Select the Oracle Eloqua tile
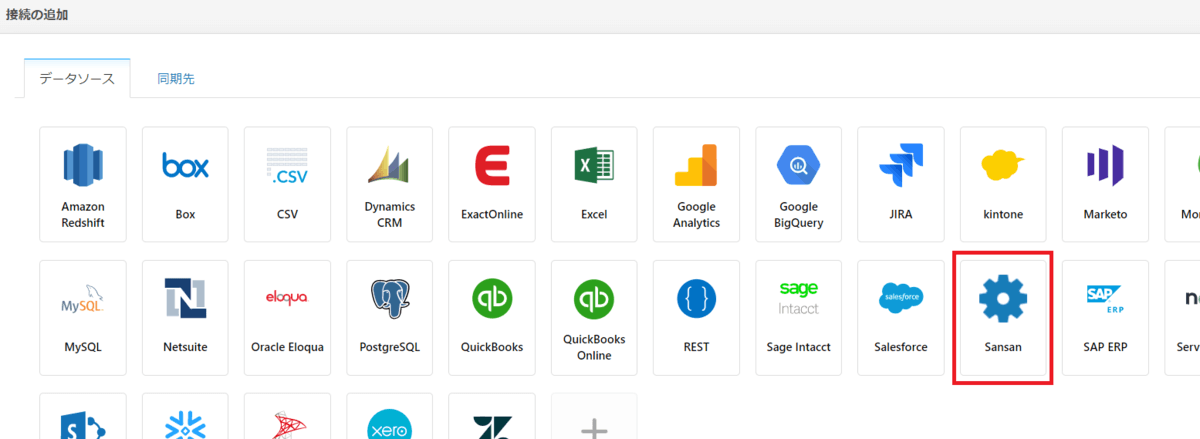The width and height of the screenshot is (1200, 439). pyautogui.click(x=287, y=318)
